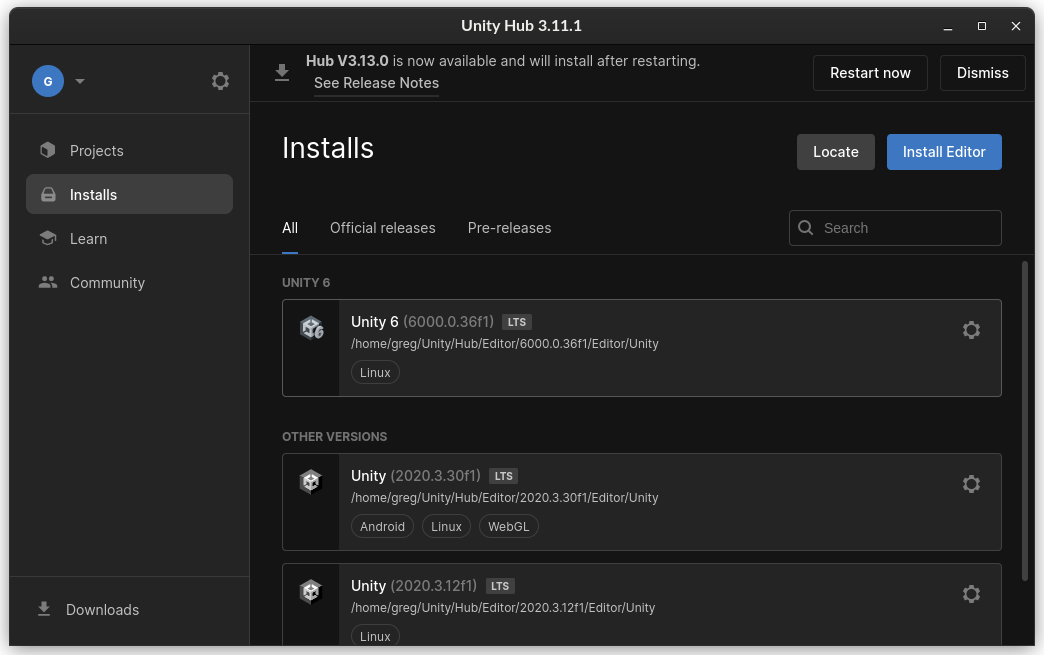Open the Community section

[107, 283]
